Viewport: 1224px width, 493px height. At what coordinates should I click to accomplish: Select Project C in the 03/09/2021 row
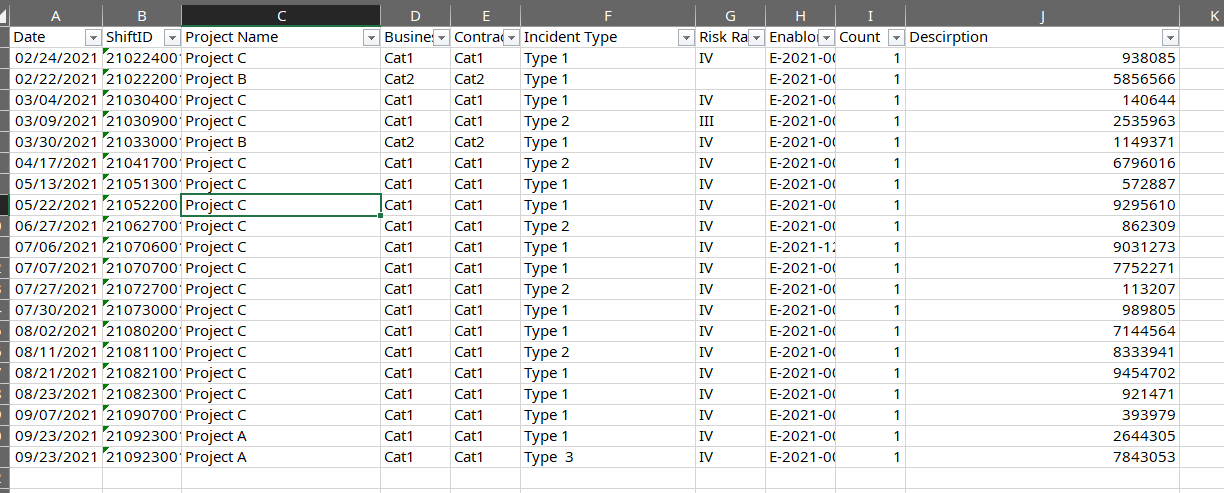281,121
